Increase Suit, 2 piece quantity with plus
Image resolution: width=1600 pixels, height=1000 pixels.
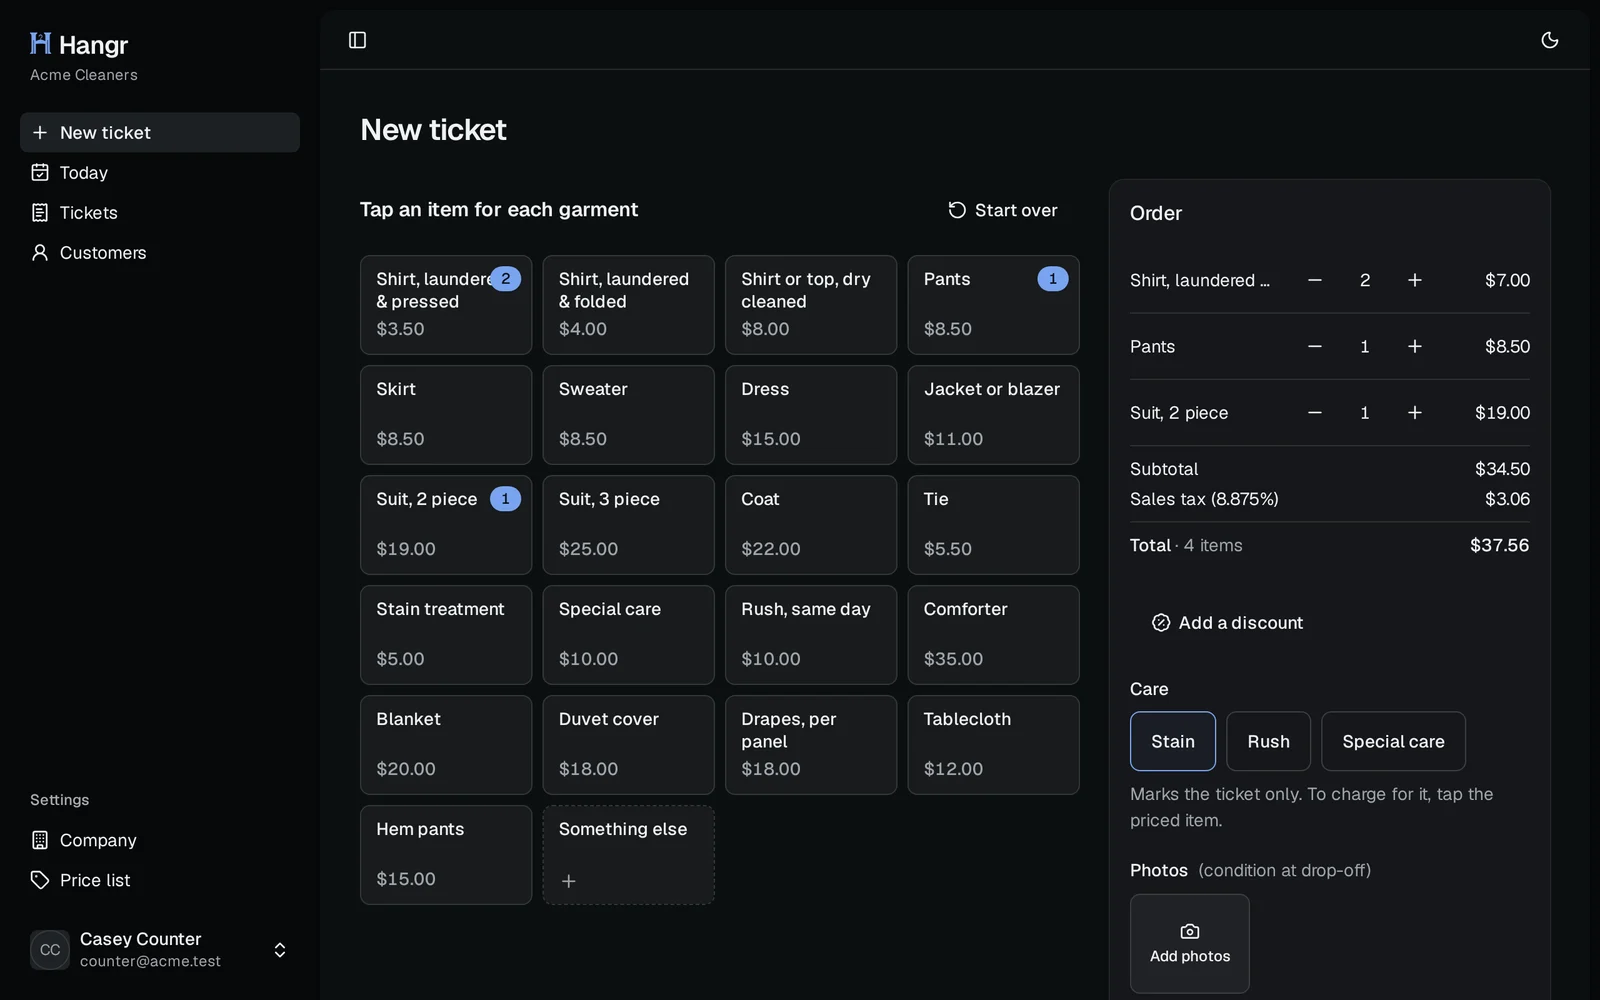(x=1415, y=412)
